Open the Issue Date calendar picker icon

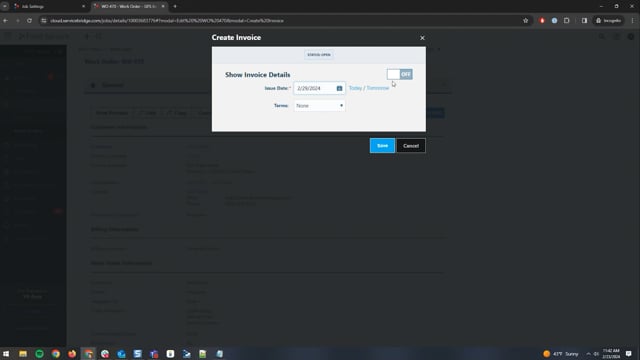(x=339, y=88)
